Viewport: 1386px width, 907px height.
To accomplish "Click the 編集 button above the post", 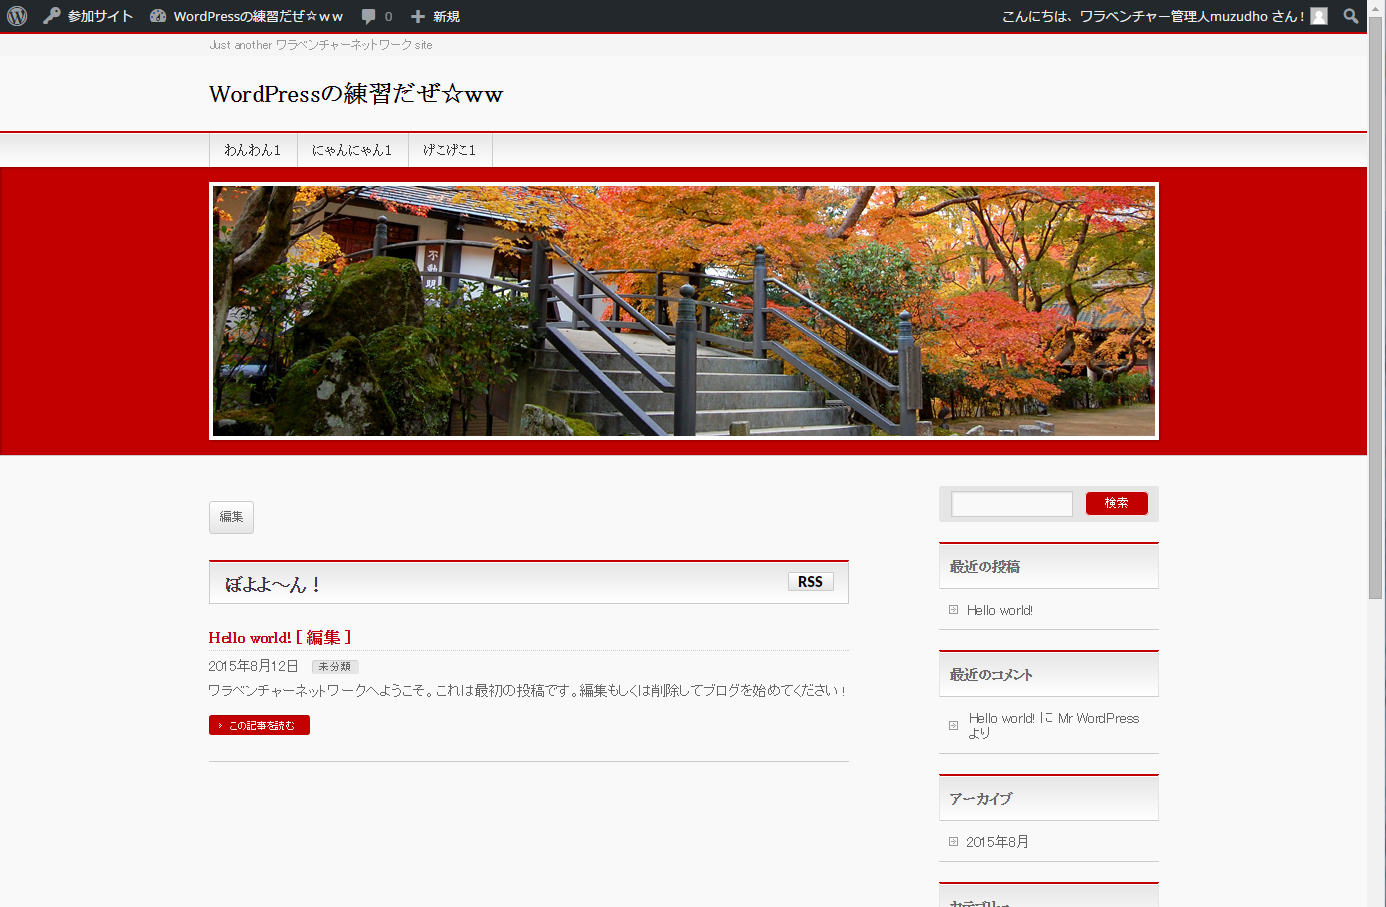I will point(231,517).
